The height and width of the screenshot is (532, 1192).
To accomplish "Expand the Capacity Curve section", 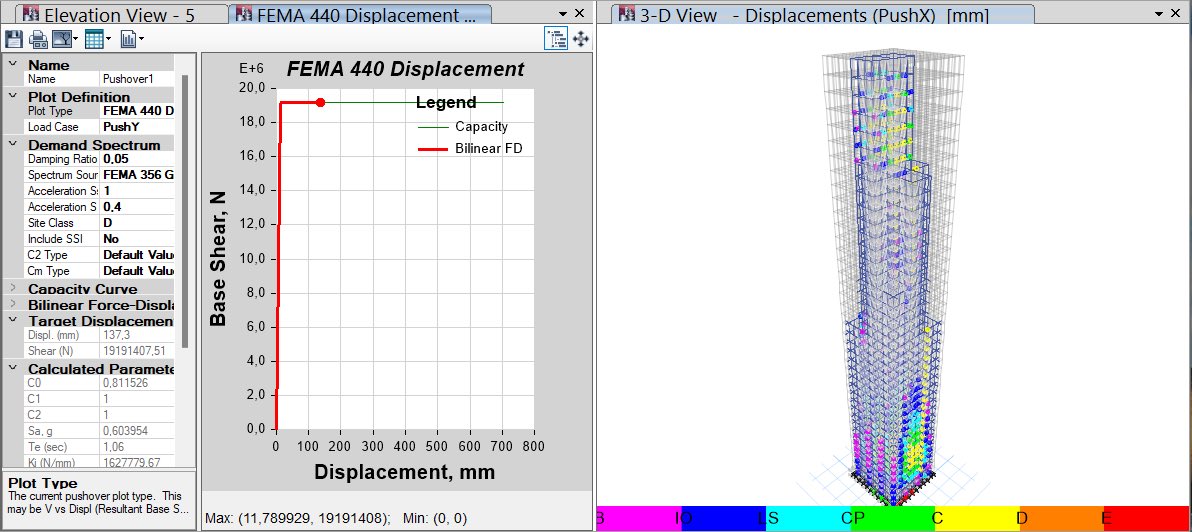I will tap(12, 289).
